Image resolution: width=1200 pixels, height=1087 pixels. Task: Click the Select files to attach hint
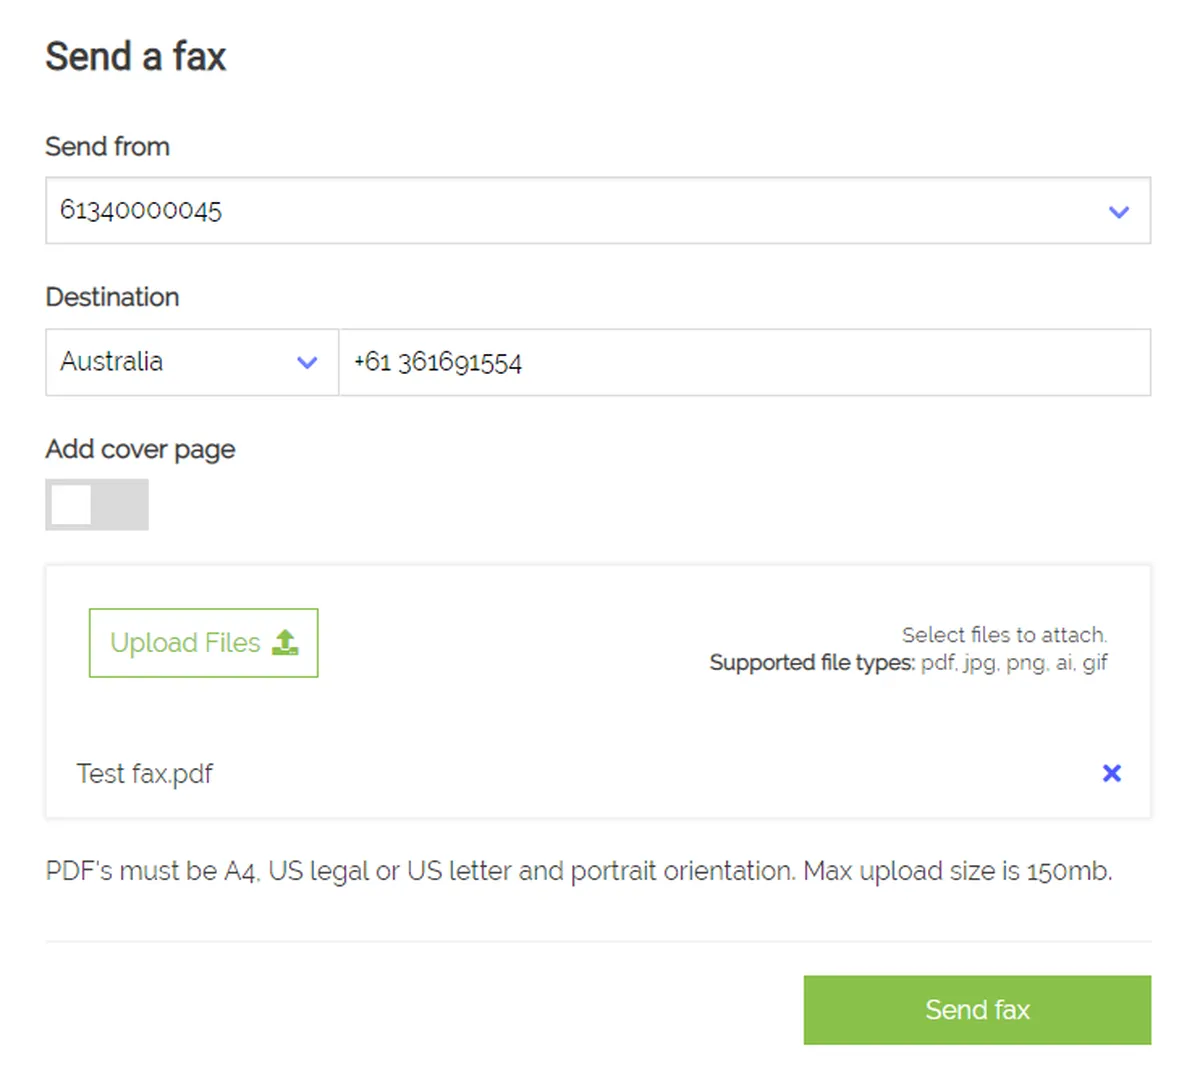(1004, 635)
